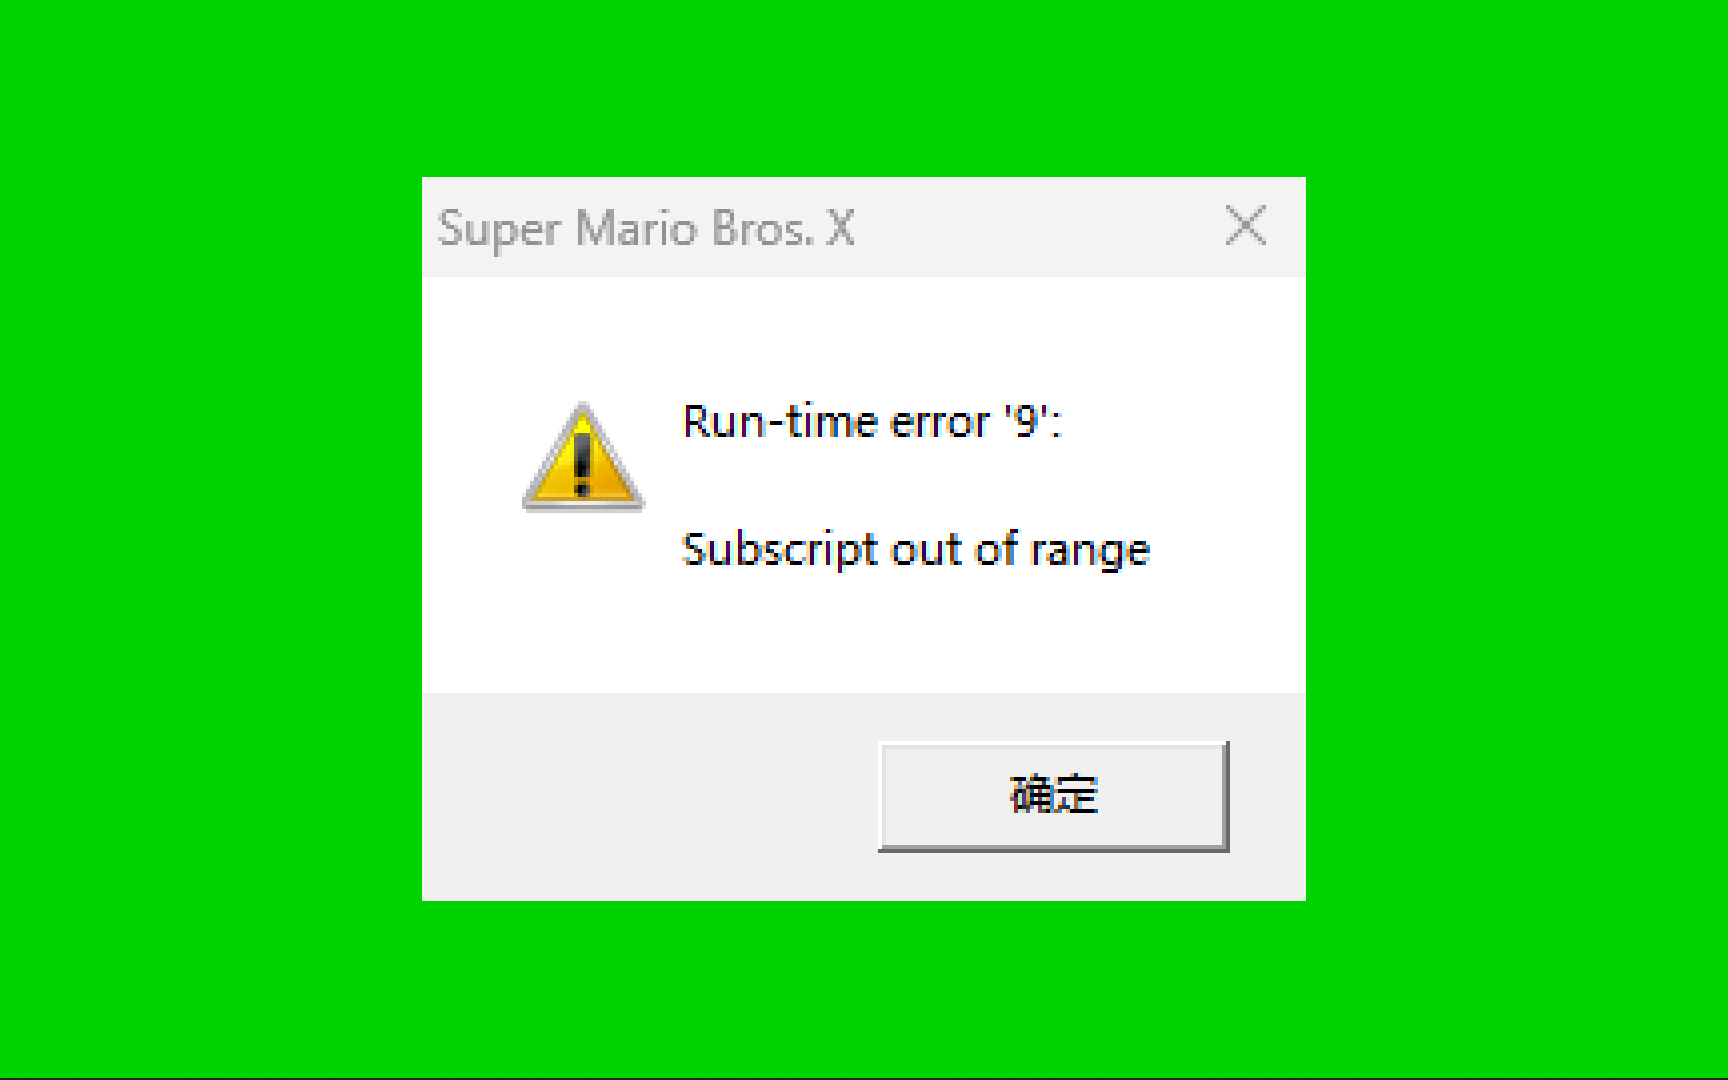Select the Super Mario Bros. X title text
1728x1080 pixels.
point(646,229)
